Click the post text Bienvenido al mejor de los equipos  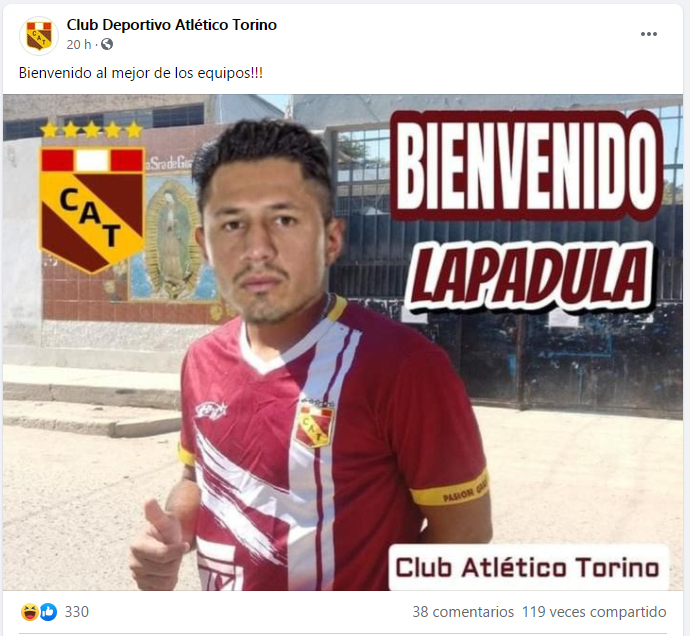tap(141, 73)
